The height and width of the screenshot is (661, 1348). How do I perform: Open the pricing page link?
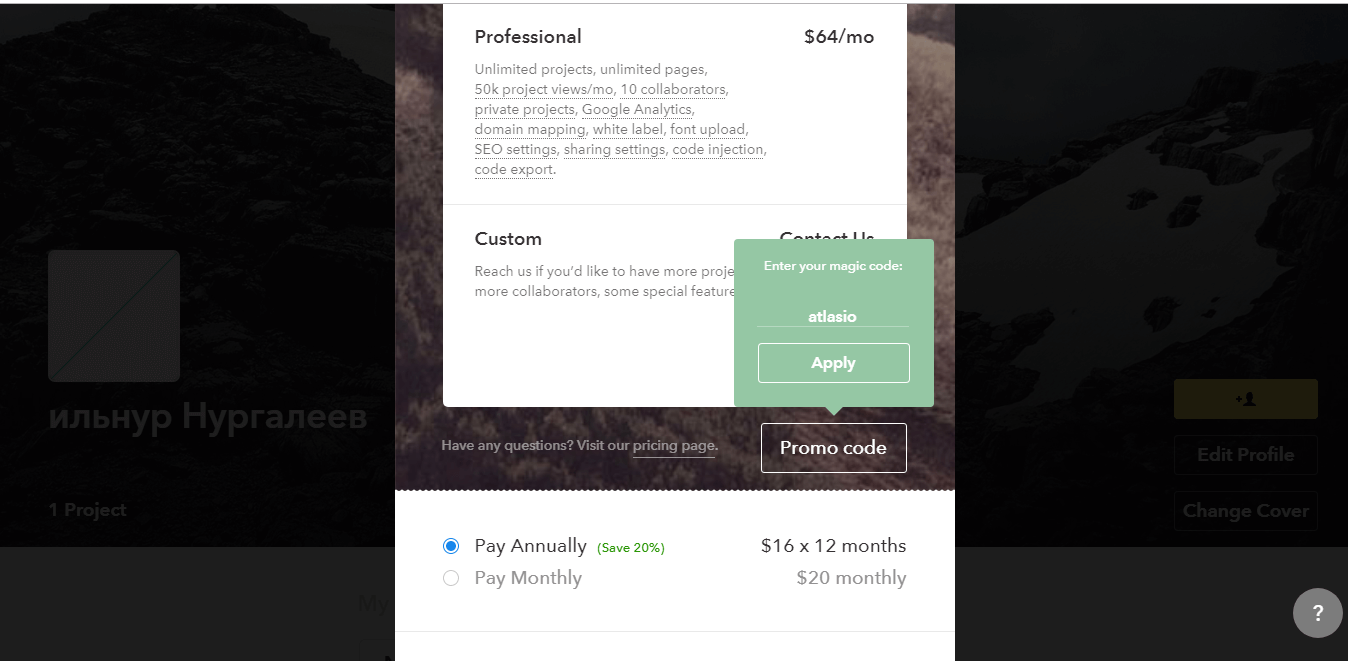pos(673,446)
